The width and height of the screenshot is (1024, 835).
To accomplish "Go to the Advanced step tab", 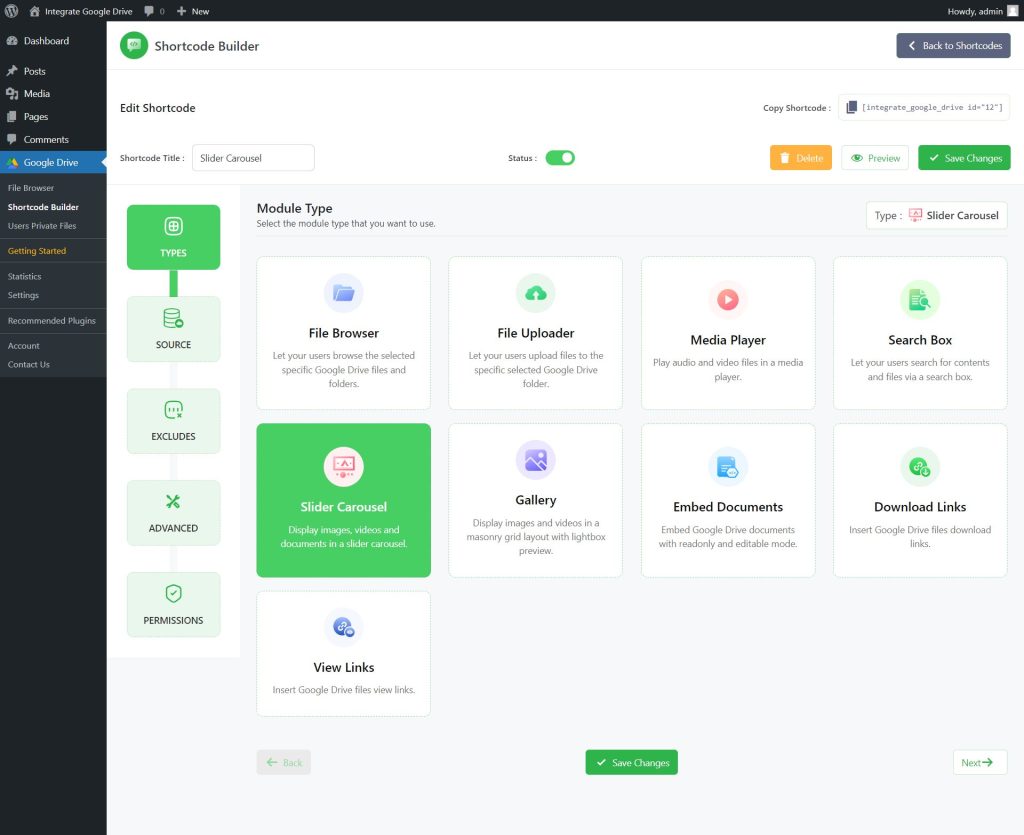I will pyautogui.click(x=173, y=513).
